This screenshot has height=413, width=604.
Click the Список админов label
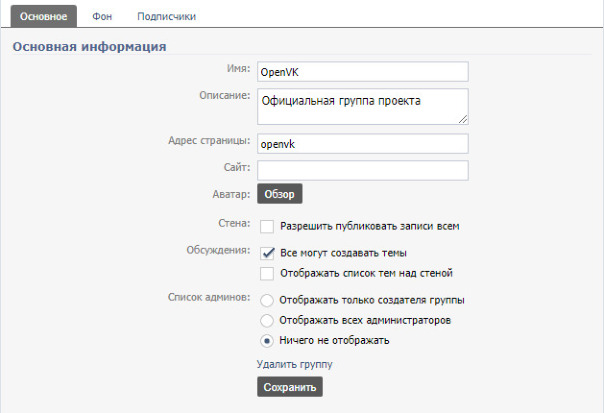coord(209,297)
